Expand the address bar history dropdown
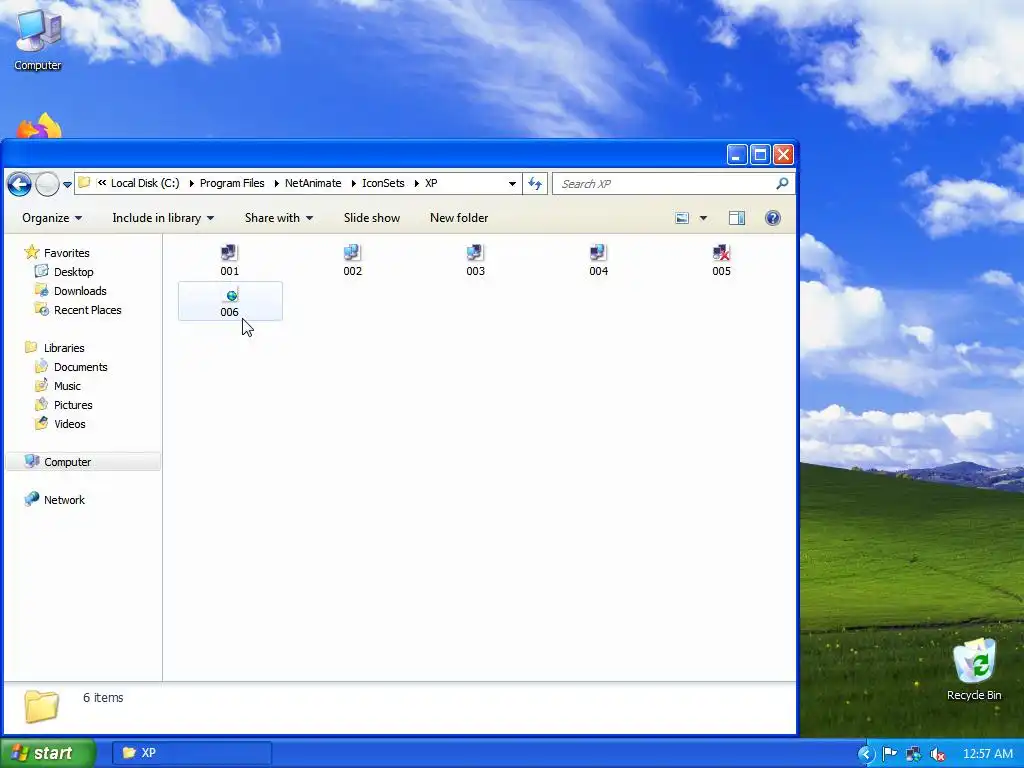The image size is (1024, 768). tap(512, 184)
